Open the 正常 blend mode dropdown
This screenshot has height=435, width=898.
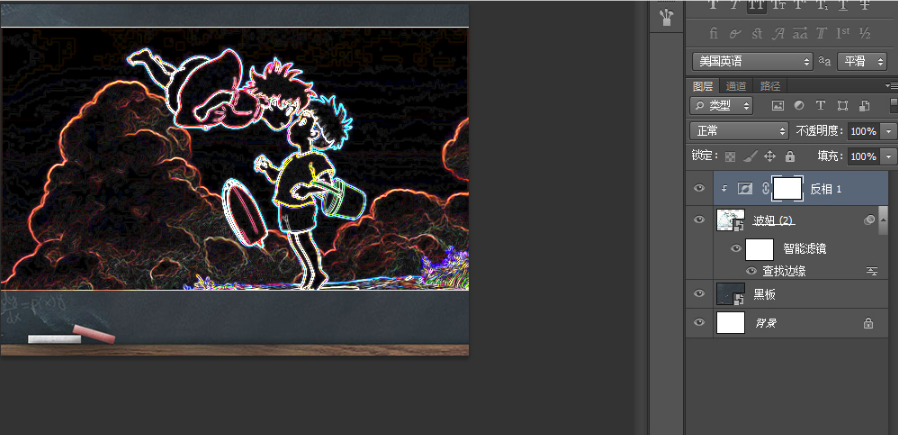click(x=739, y=131)
